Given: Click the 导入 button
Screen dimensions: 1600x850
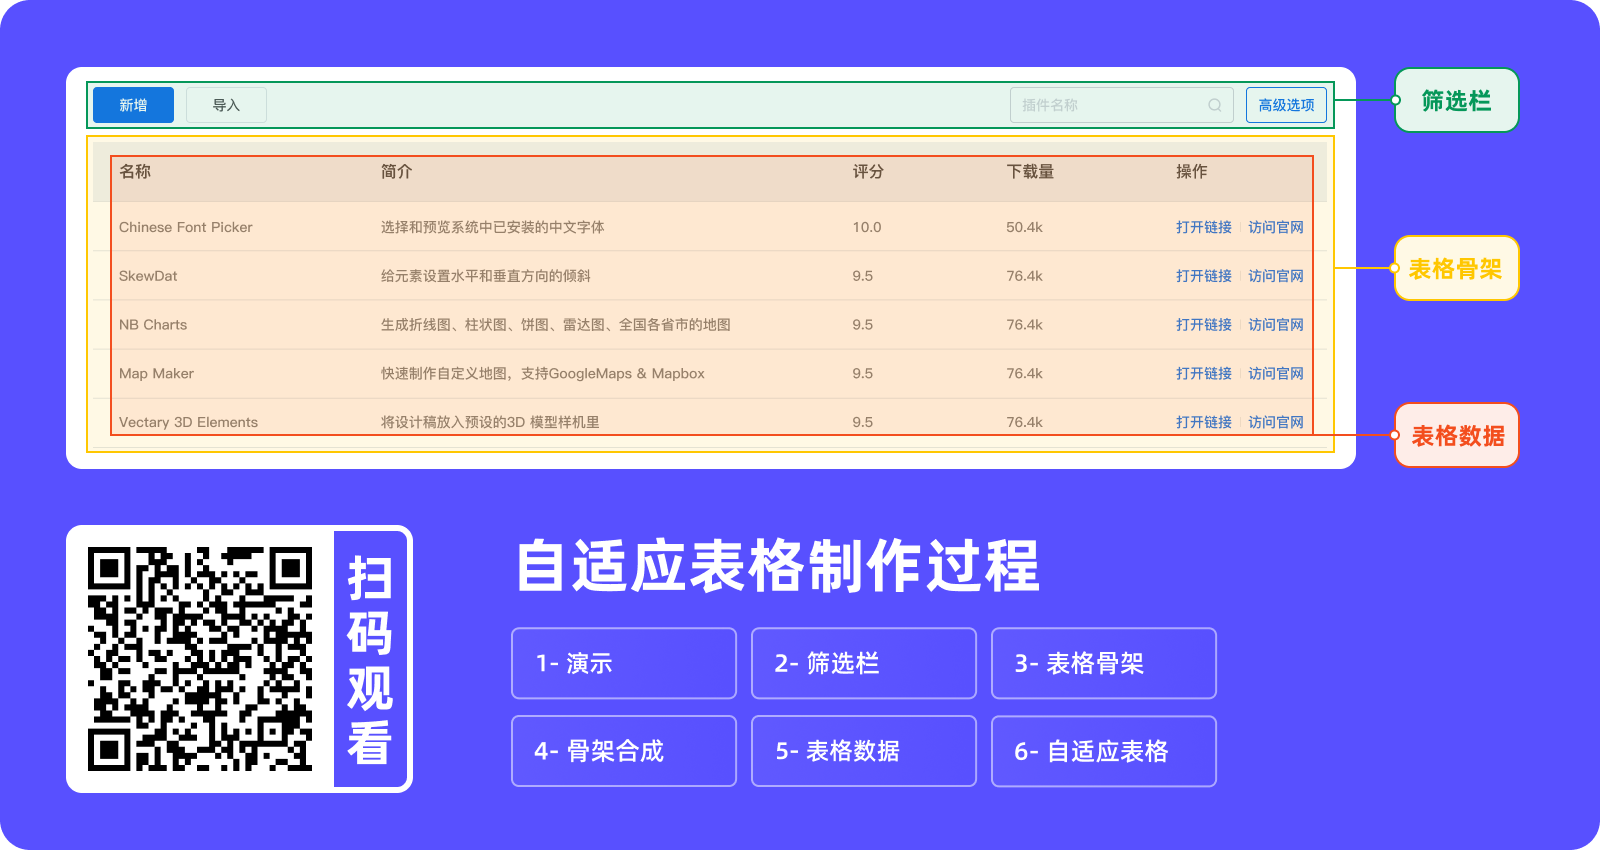Looking at the screenshot, I should tap(226, 105).
